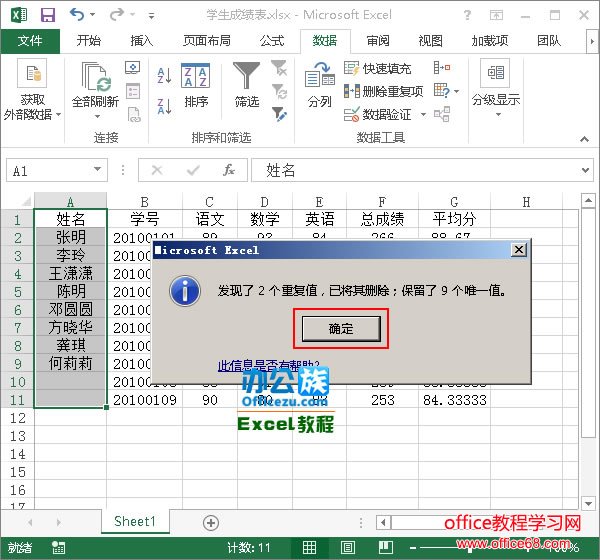Add a new sheet with plus icon
Screen dimensions: 600x560
(211, 523)
